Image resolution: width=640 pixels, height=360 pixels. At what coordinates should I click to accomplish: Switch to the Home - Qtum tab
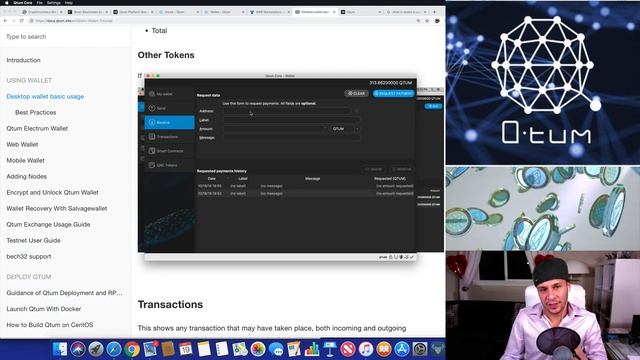[178, 12]
